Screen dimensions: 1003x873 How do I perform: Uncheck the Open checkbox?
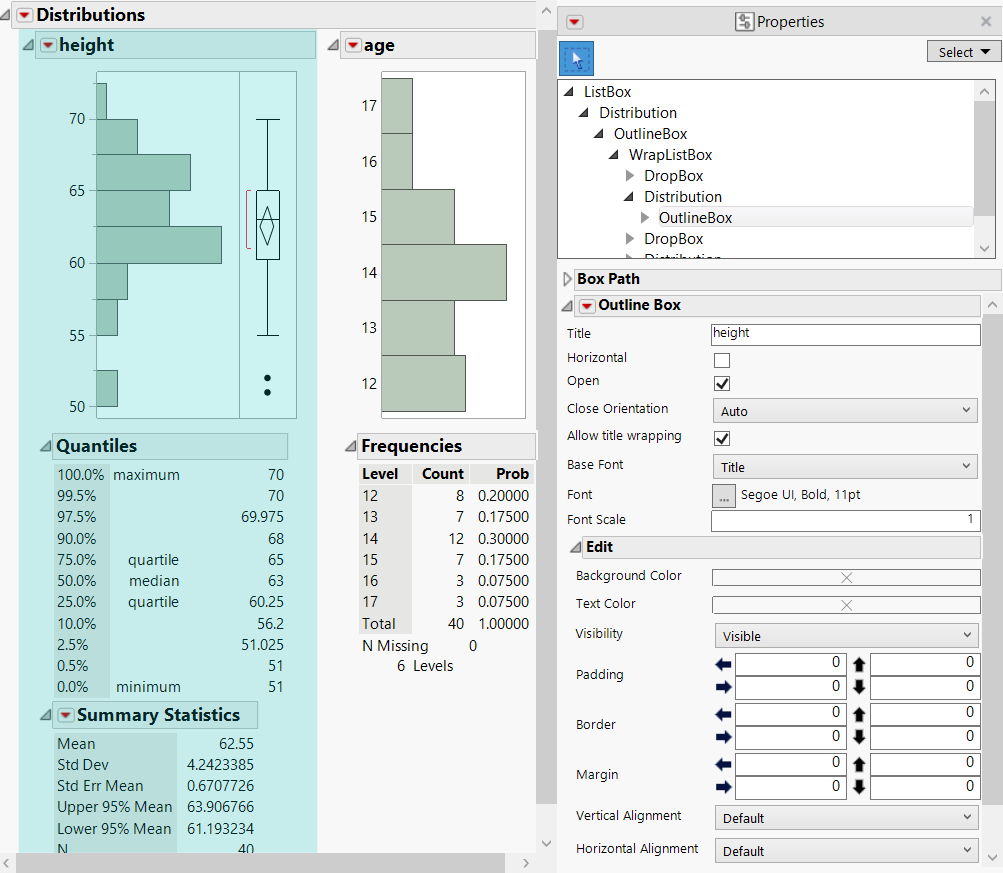[x=721, y=383]
